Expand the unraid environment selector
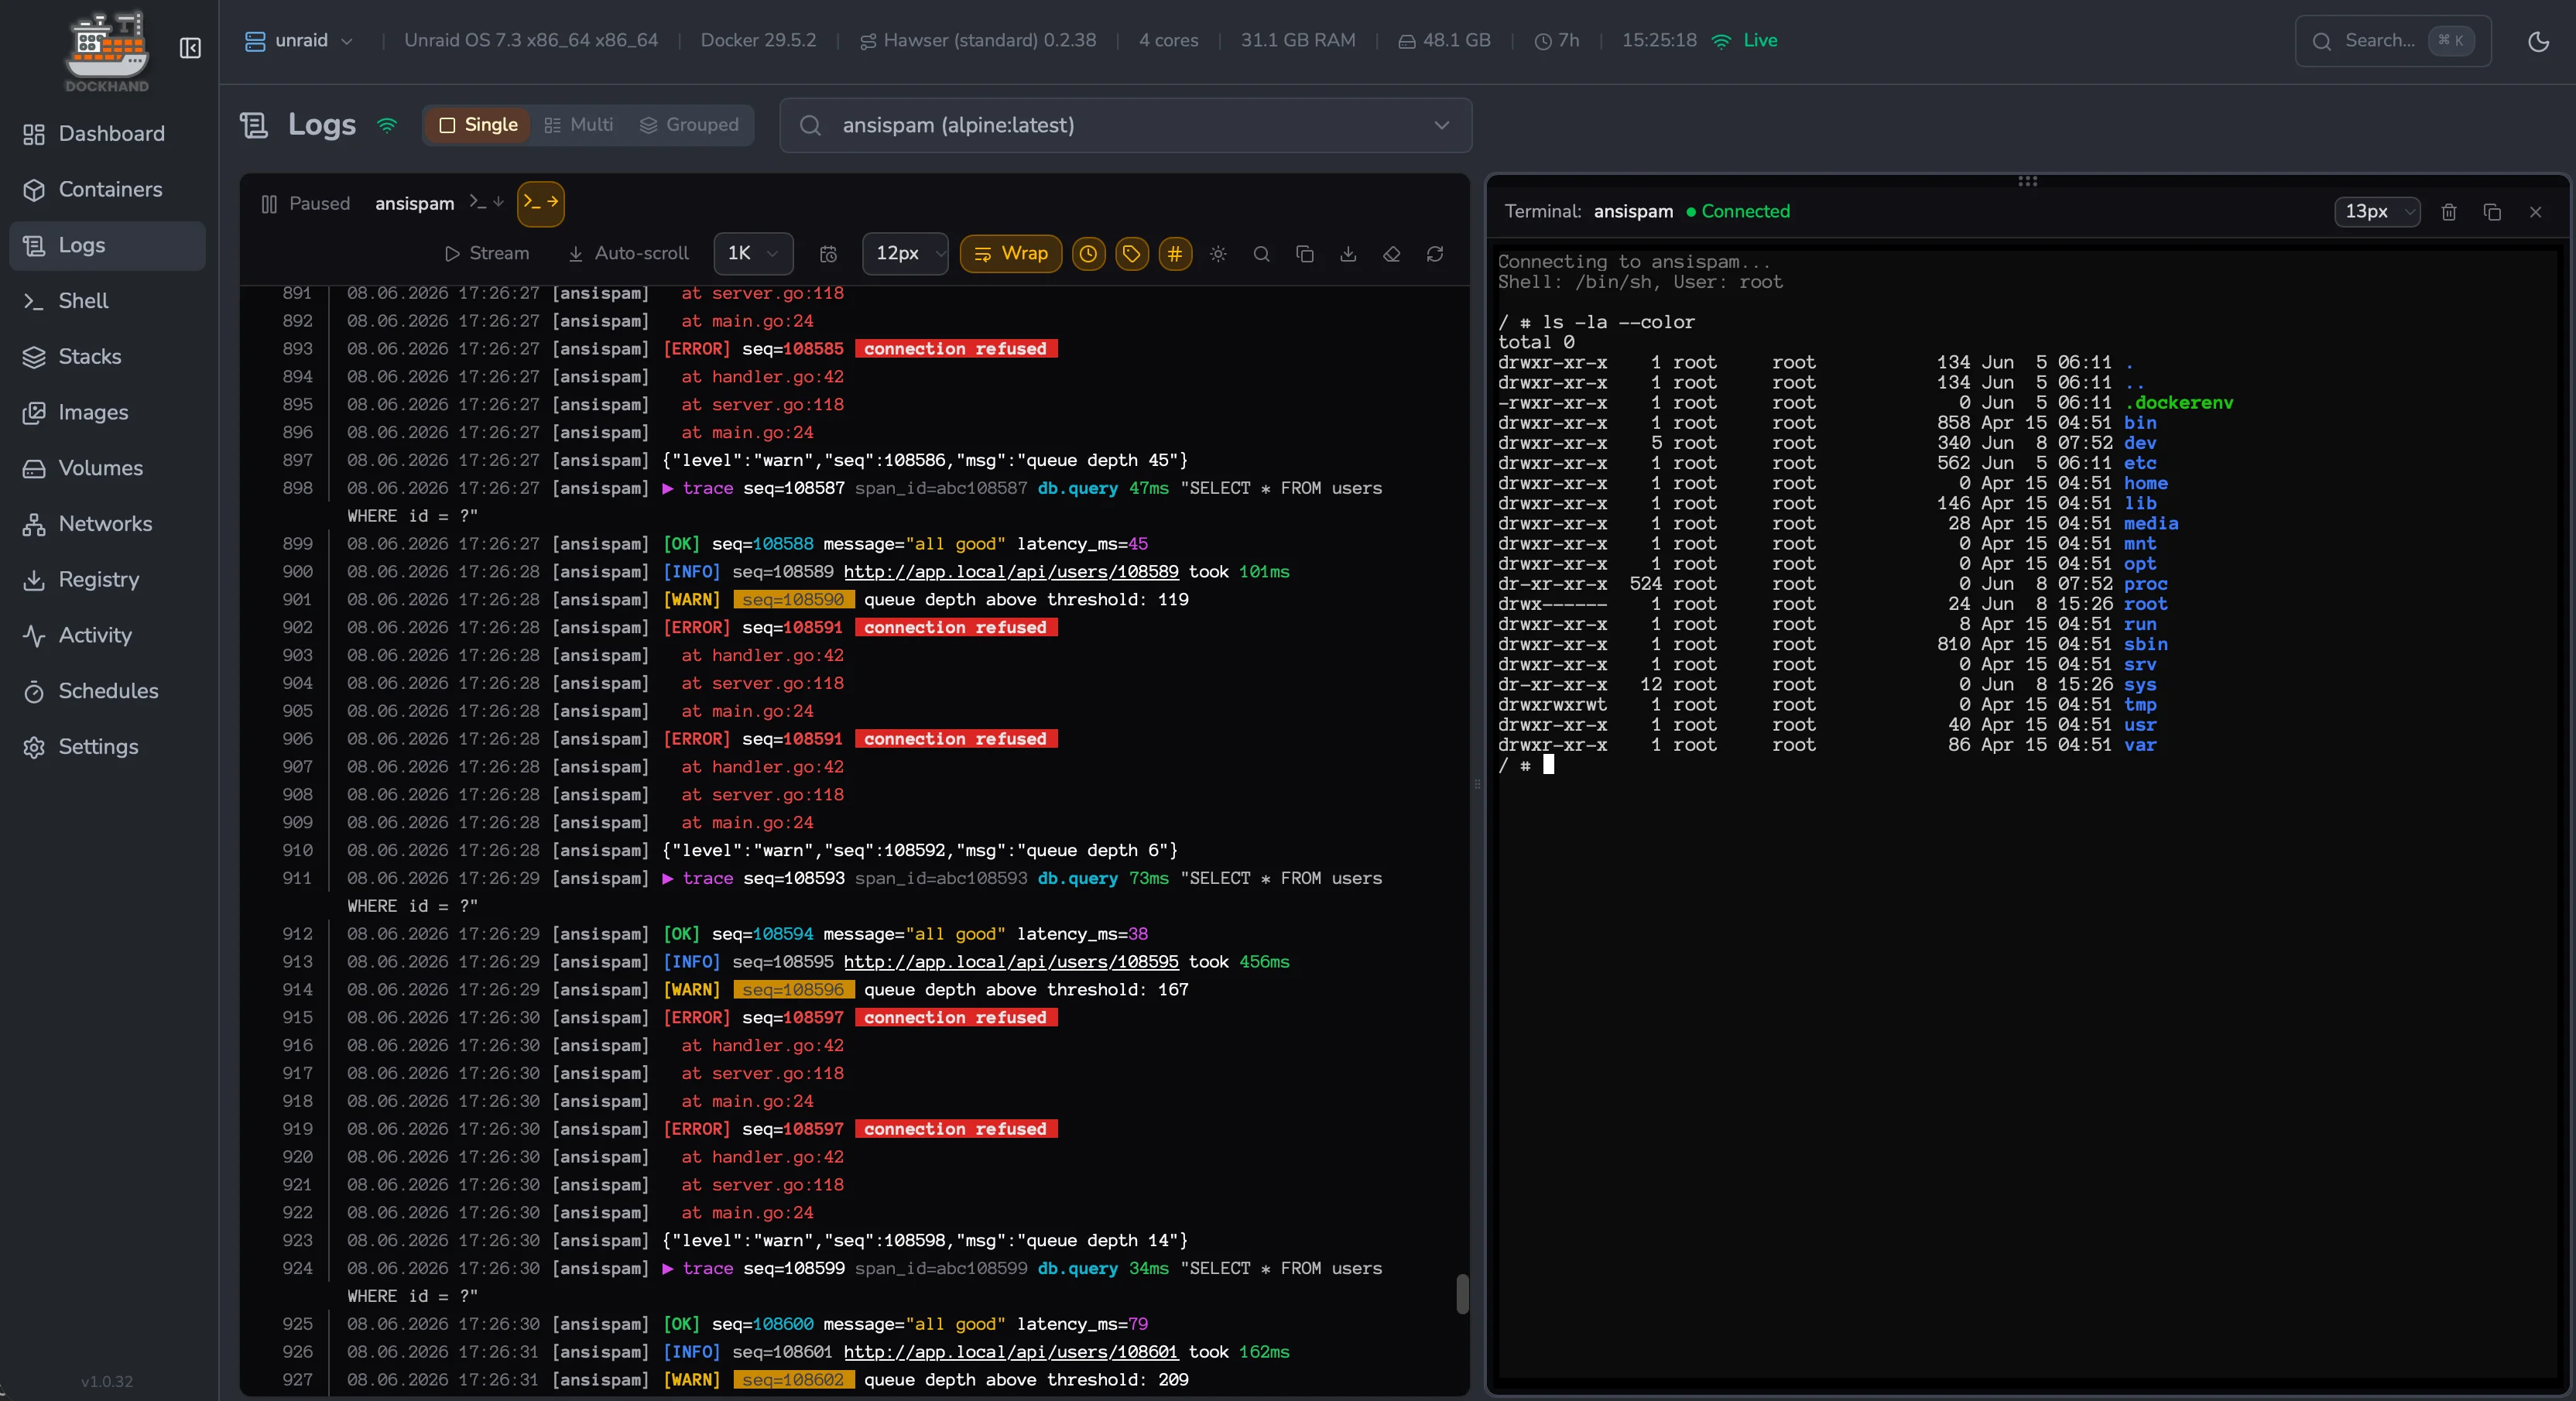2576x1401 pixels. pyautogui.click(x=299, y=41)
